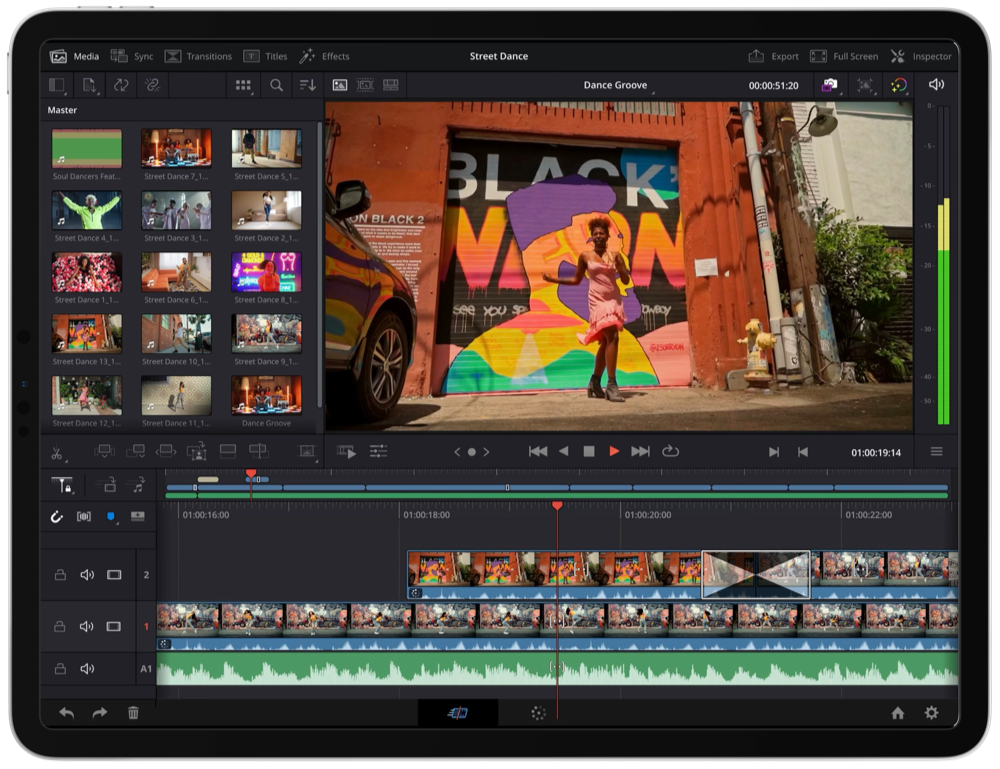Delete selection with the trash icon
The height and width of the screenshot is (769, 1000).
coord(133,713)
